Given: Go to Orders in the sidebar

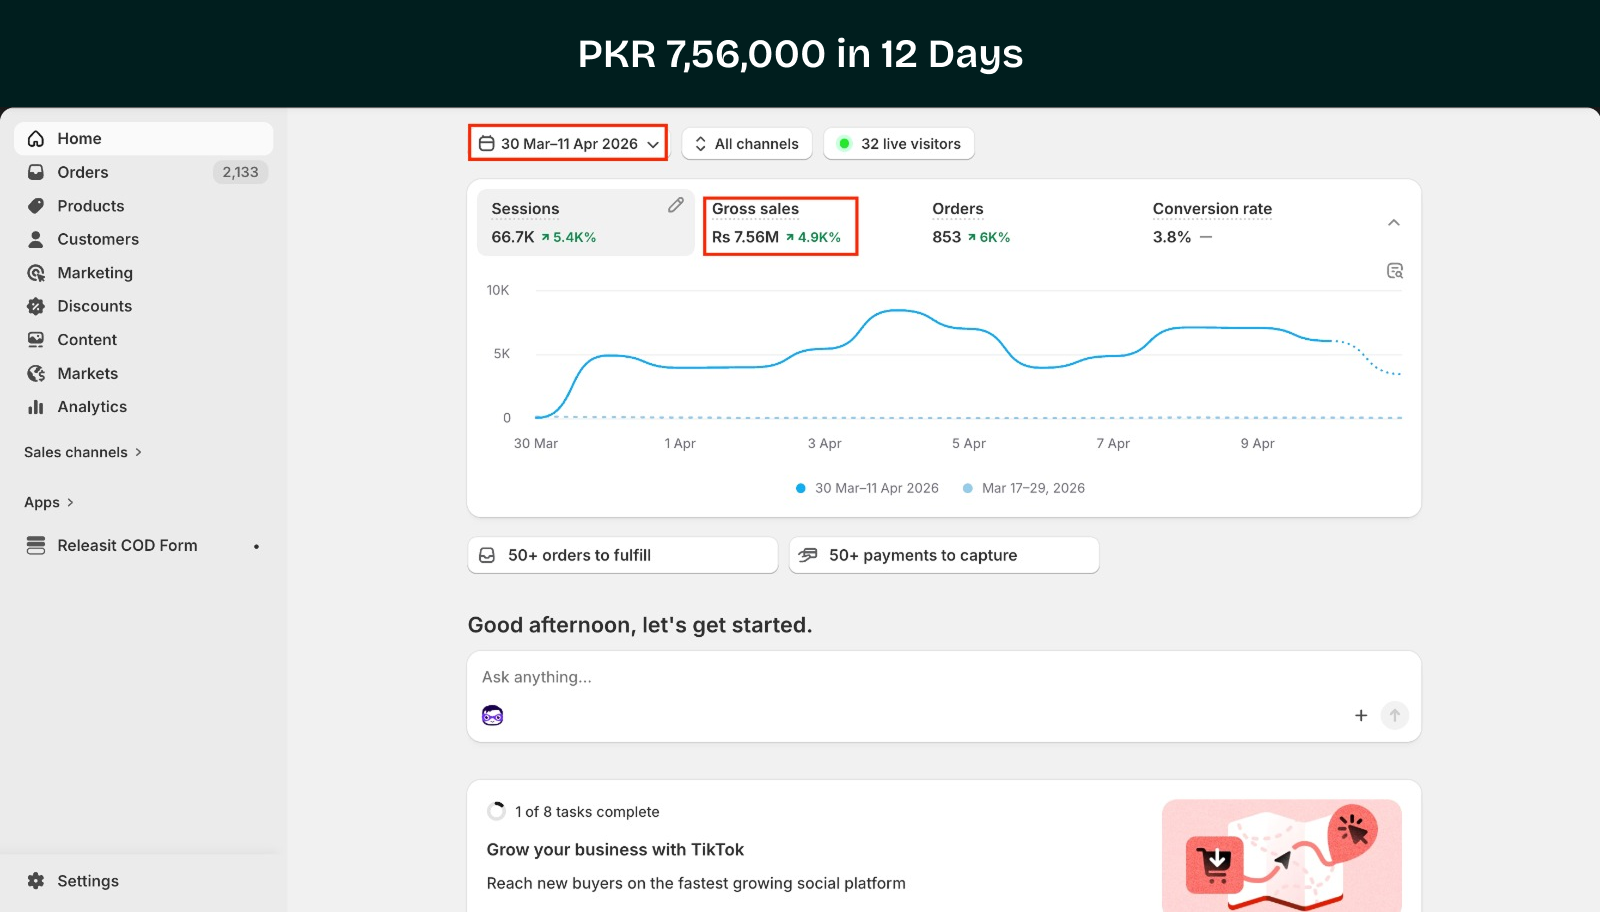Looking at the screenshot, I should tap(82, 172).
